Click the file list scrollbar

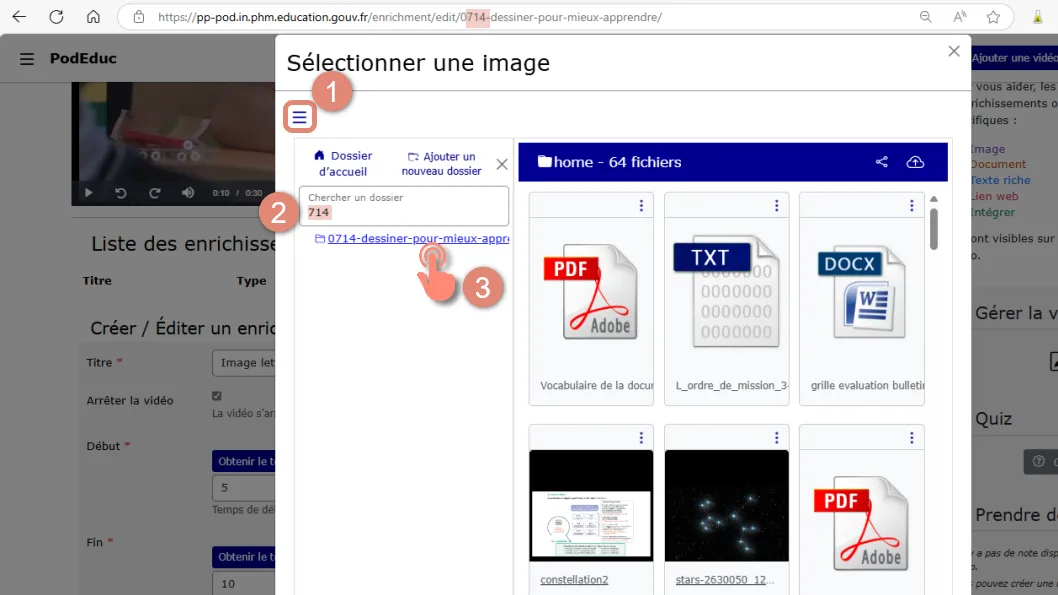point(934,229)
